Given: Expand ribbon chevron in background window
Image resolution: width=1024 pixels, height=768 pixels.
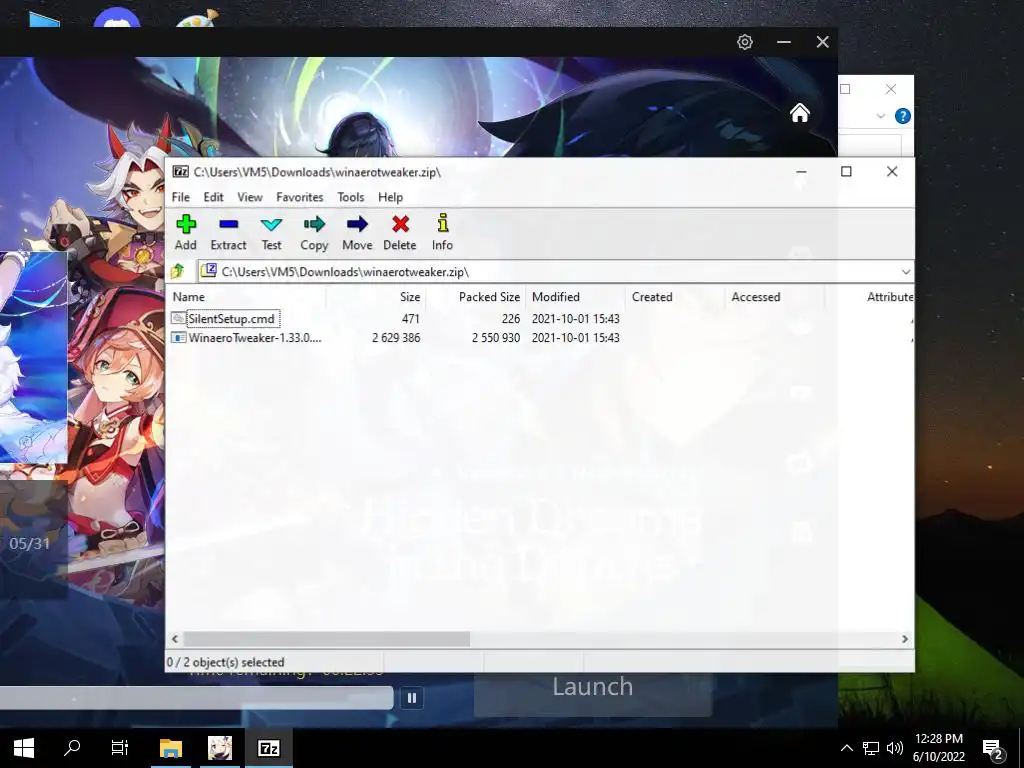Looking at the screenshot, I should (880, 116).
